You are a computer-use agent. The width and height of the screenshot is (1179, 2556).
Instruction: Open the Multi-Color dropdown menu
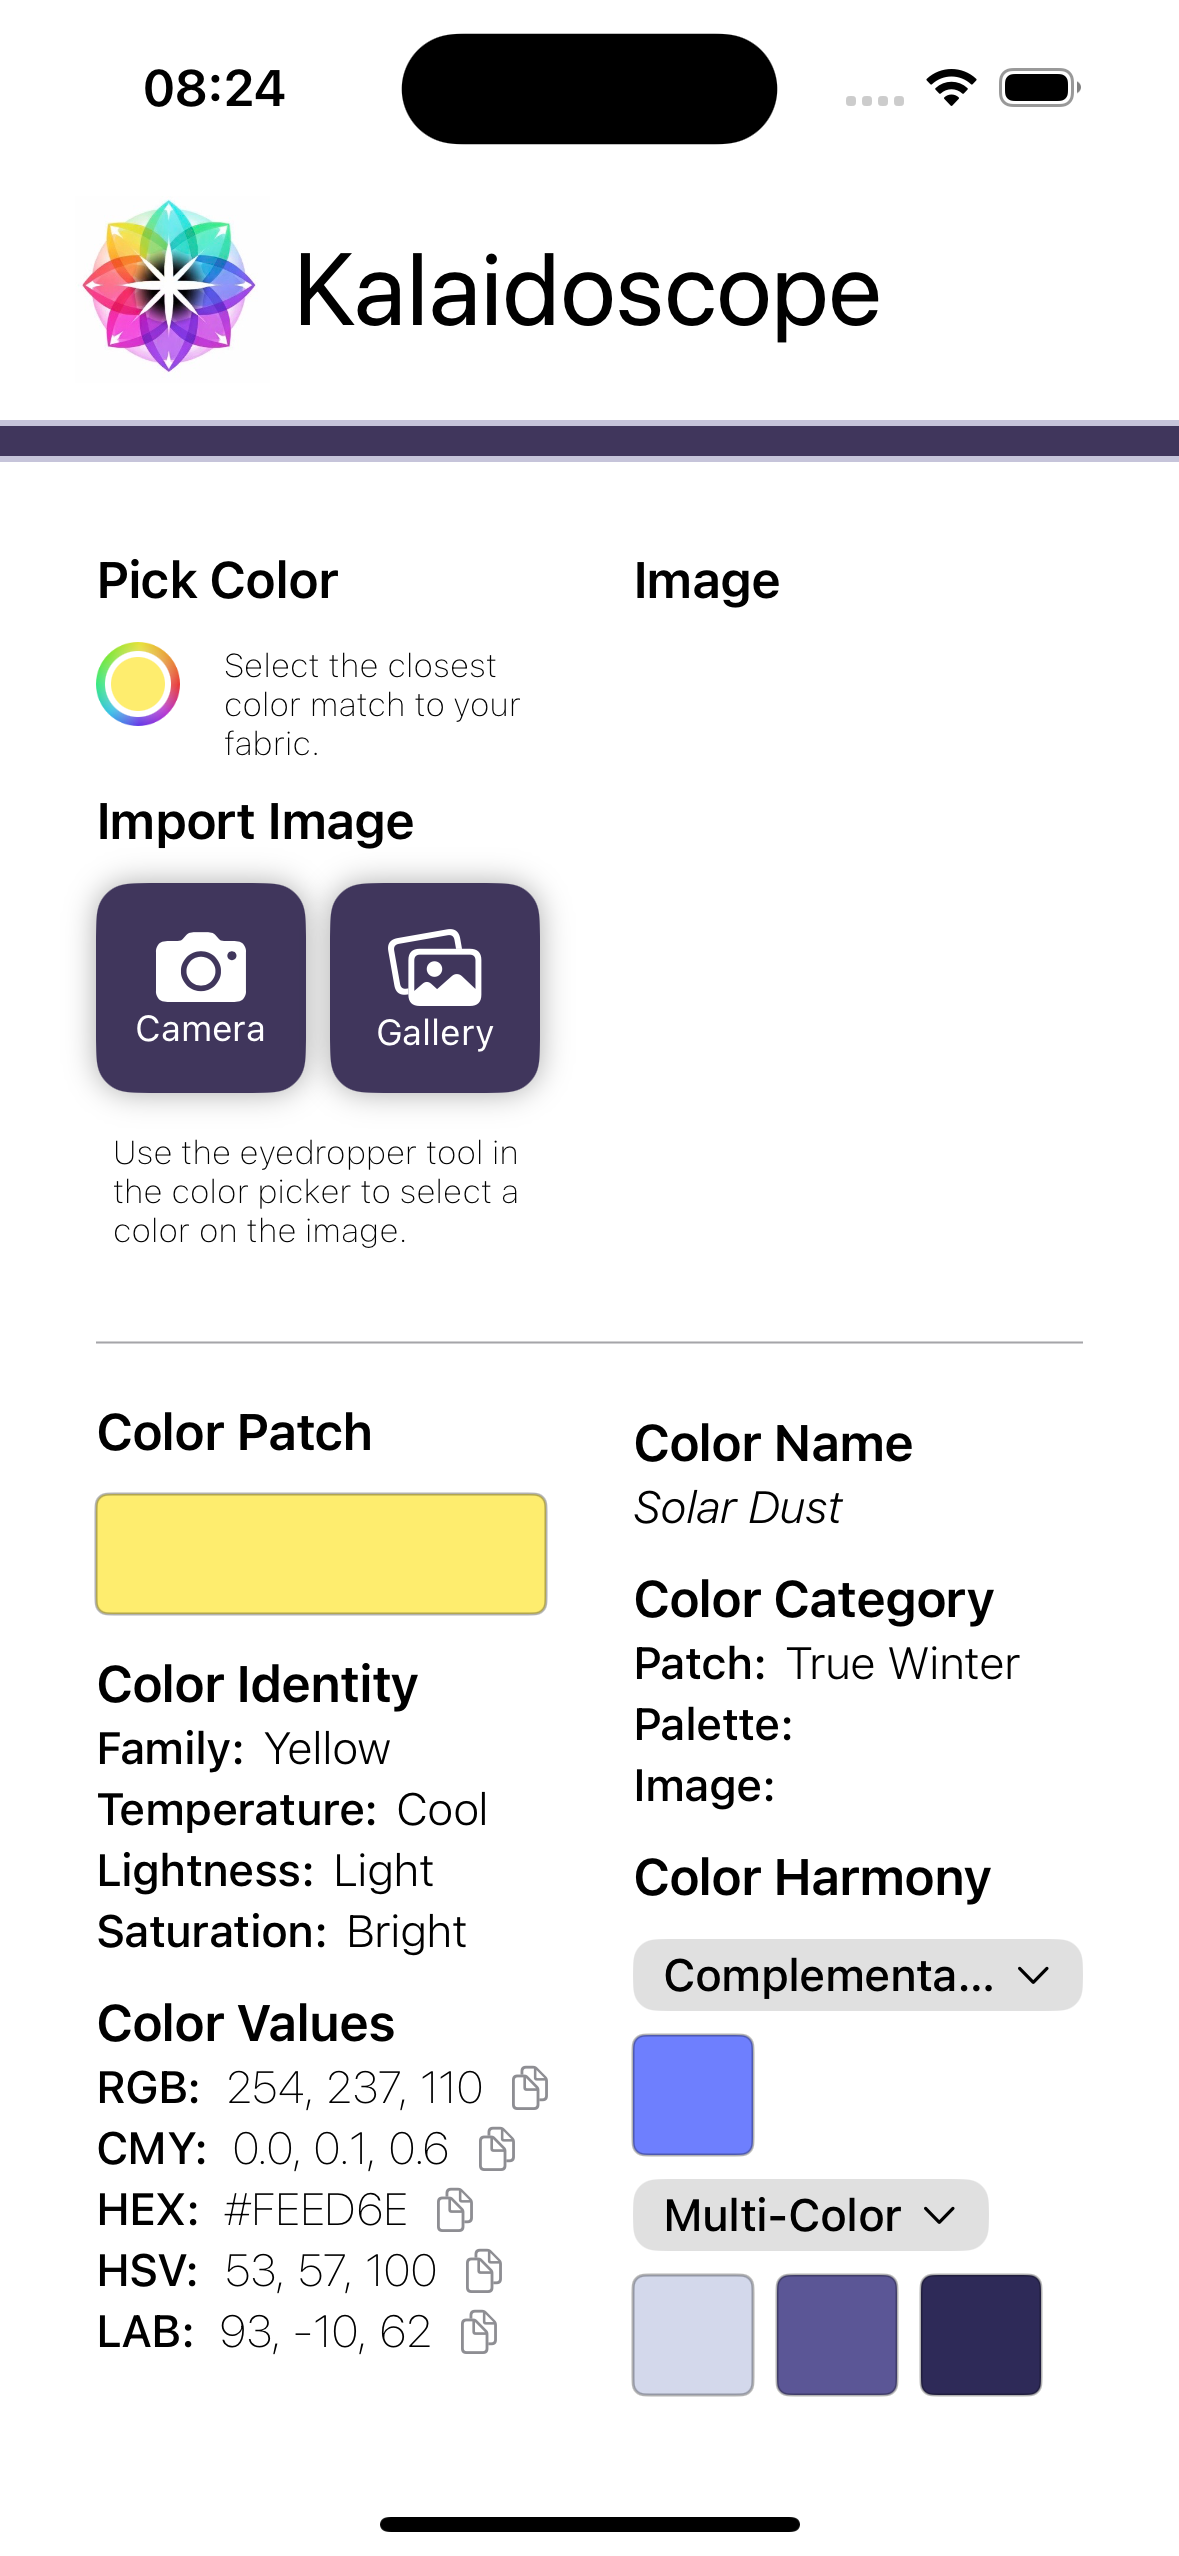[810, 2215]
